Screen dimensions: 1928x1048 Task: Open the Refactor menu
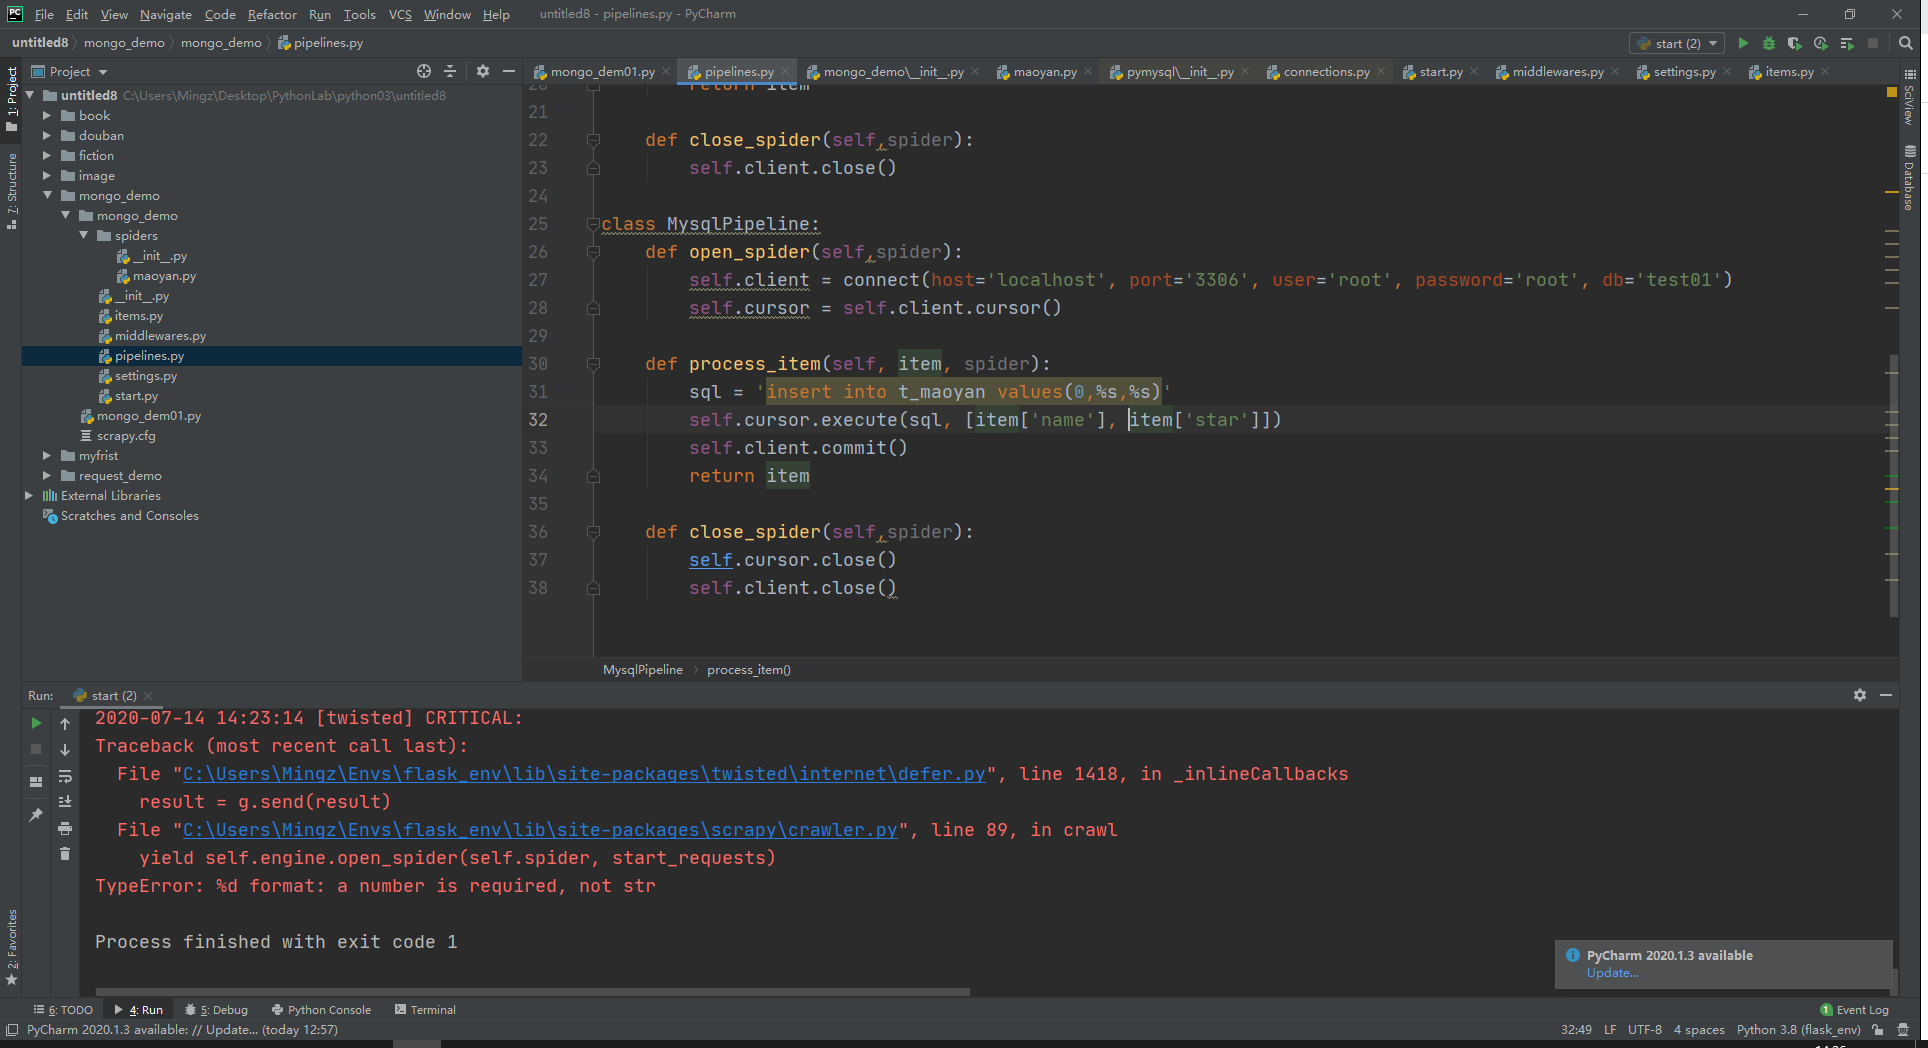272,14
